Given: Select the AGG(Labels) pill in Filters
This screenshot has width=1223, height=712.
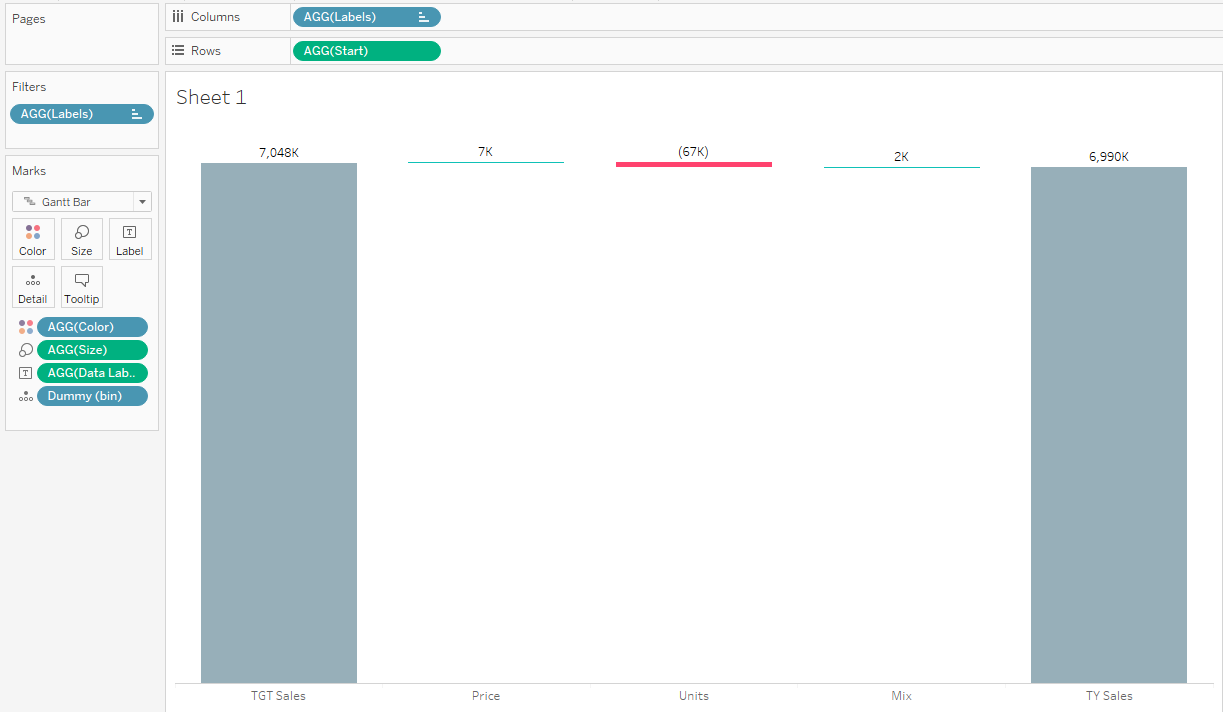Looking at the screenshot, I should coord(82,114).
